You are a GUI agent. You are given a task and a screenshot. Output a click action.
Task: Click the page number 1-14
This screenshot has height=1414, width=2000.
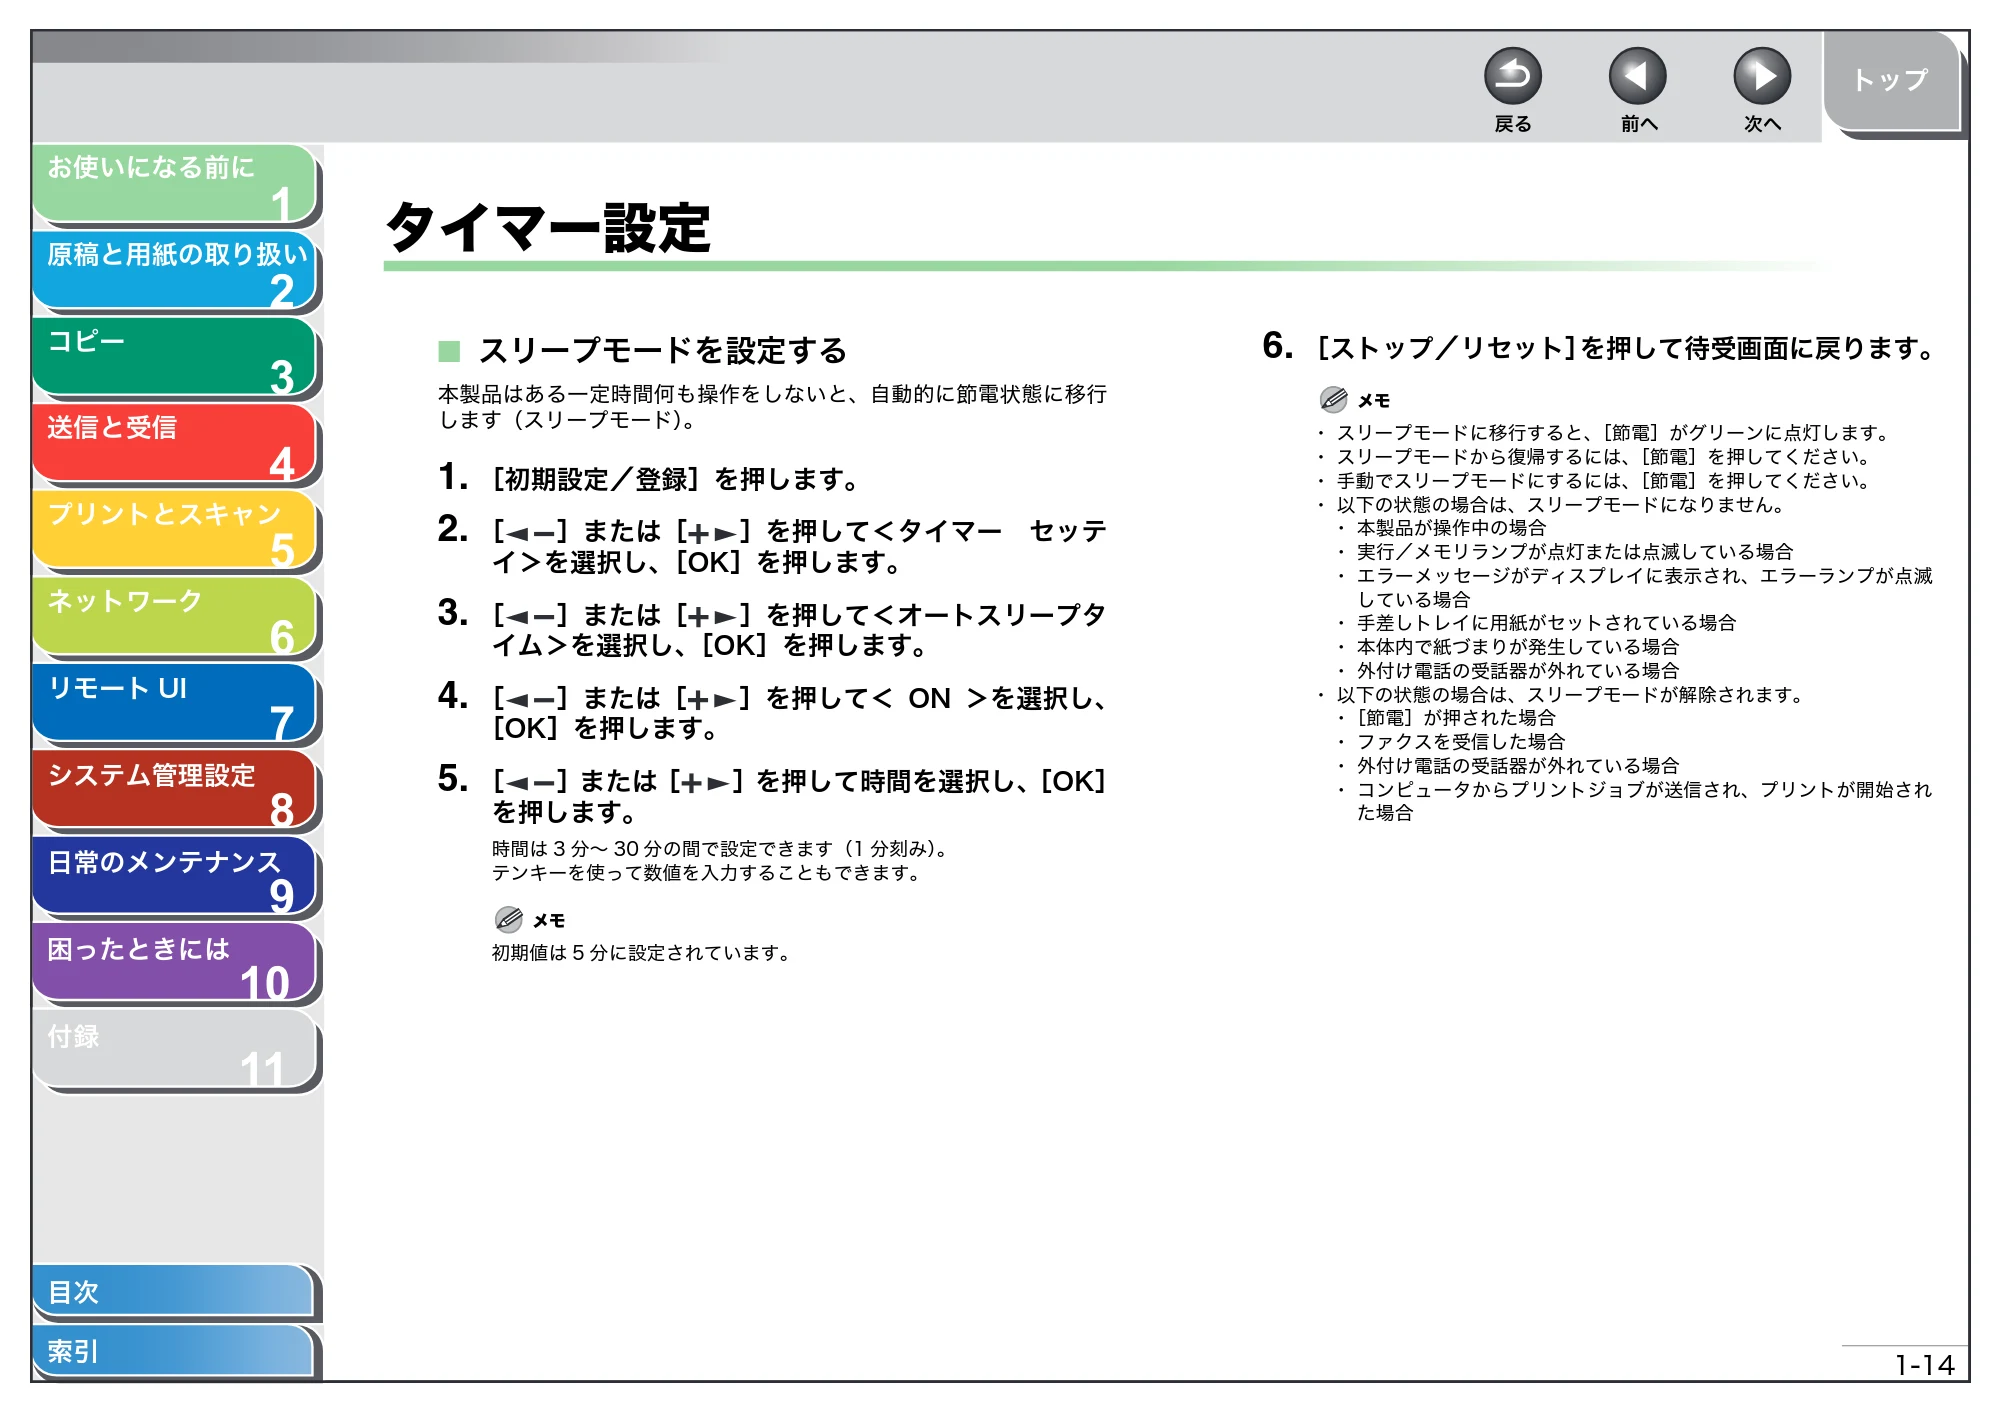[x=1924, y=1365]
